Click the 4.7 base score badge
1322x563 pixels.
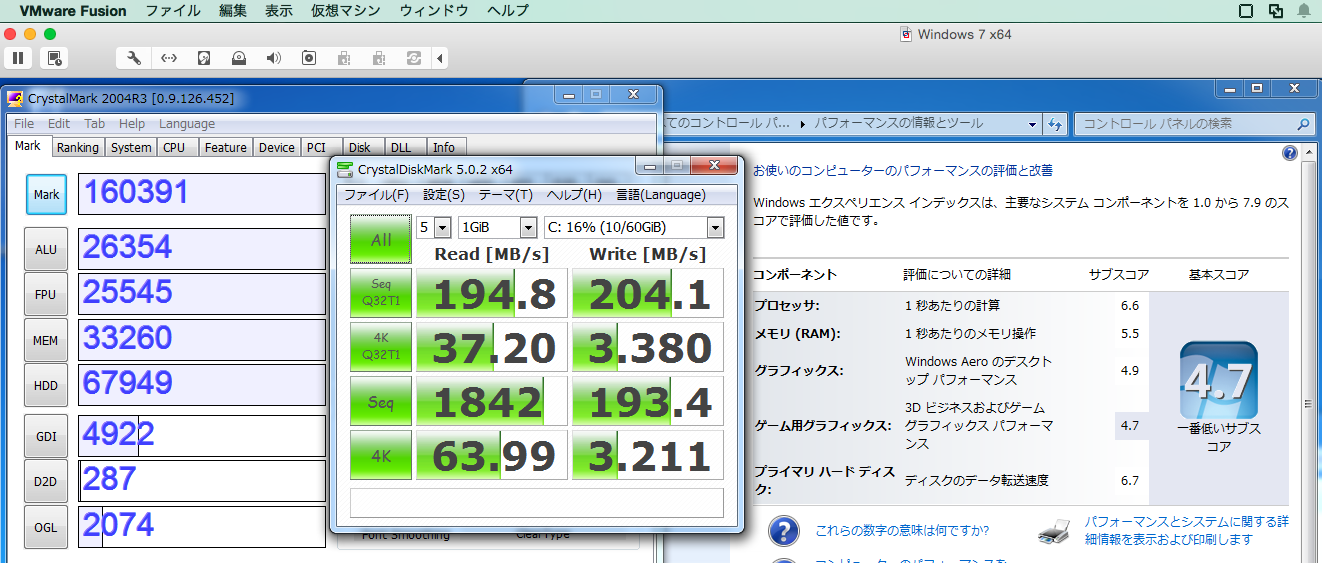click(1218, 379)
